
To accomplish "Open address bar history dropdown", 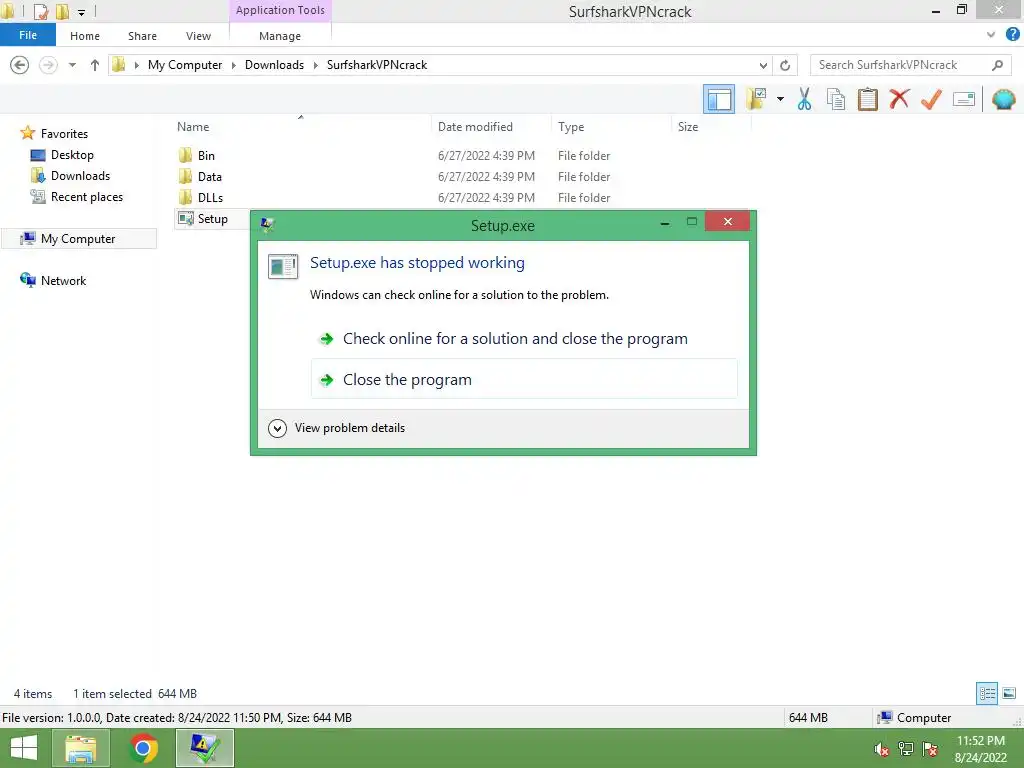I will (763, 65).
